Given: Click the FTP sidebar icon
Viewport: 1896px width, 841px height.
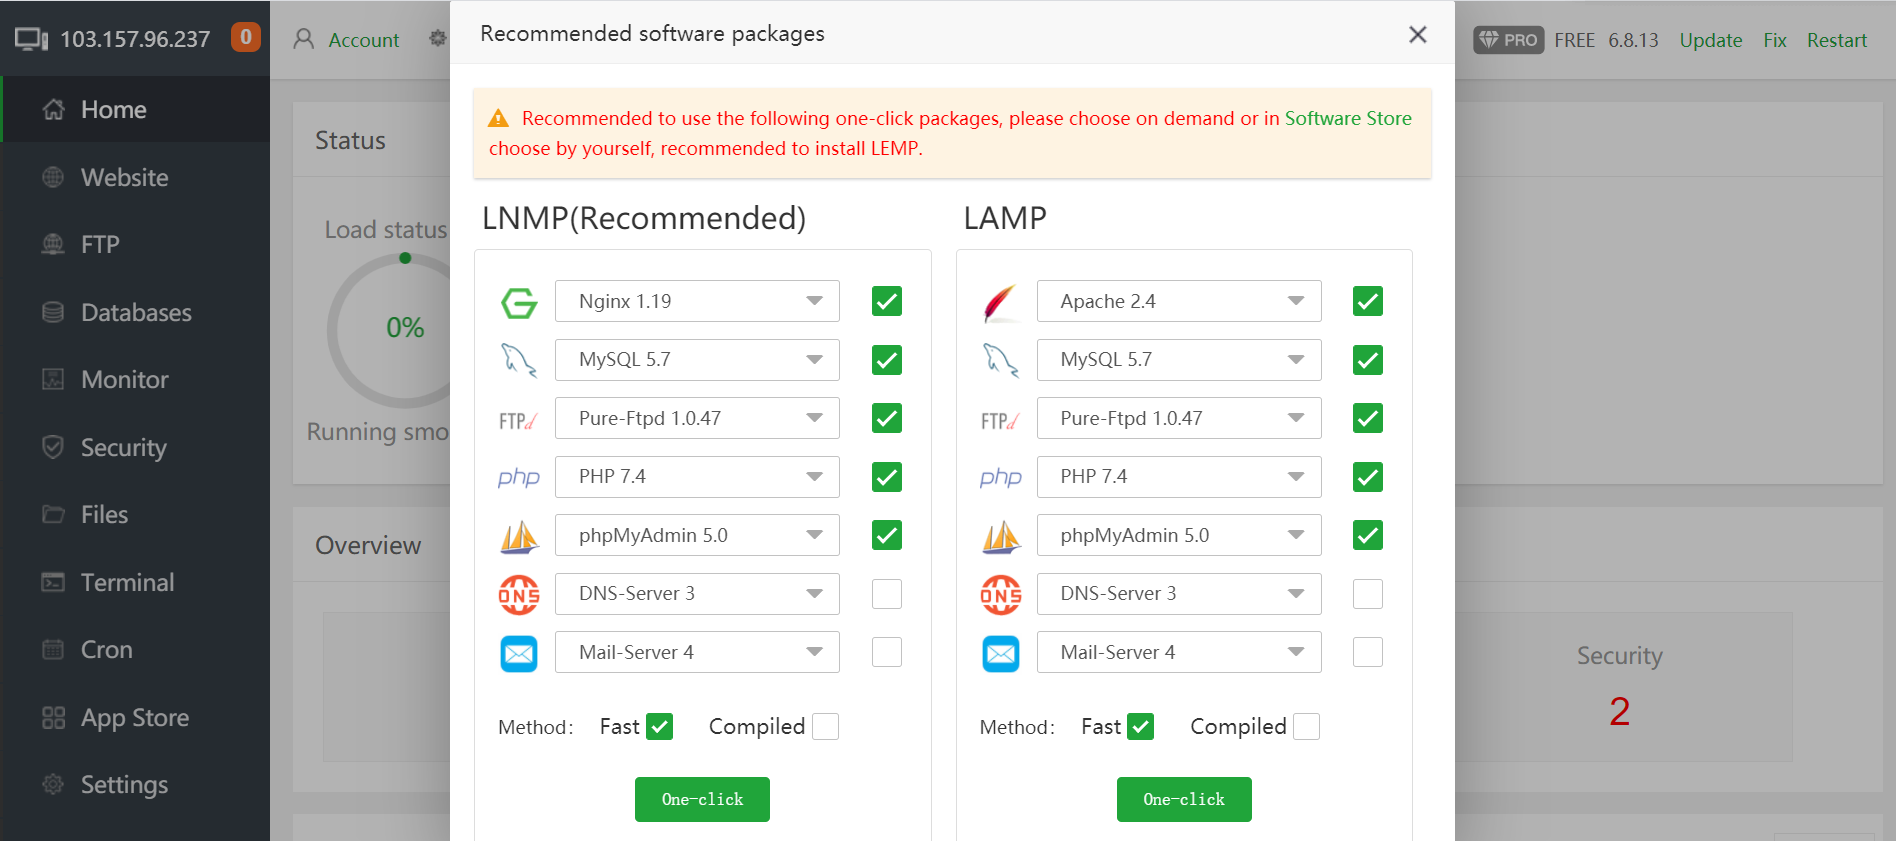Looking at the screenshot, I should [54, 245].
